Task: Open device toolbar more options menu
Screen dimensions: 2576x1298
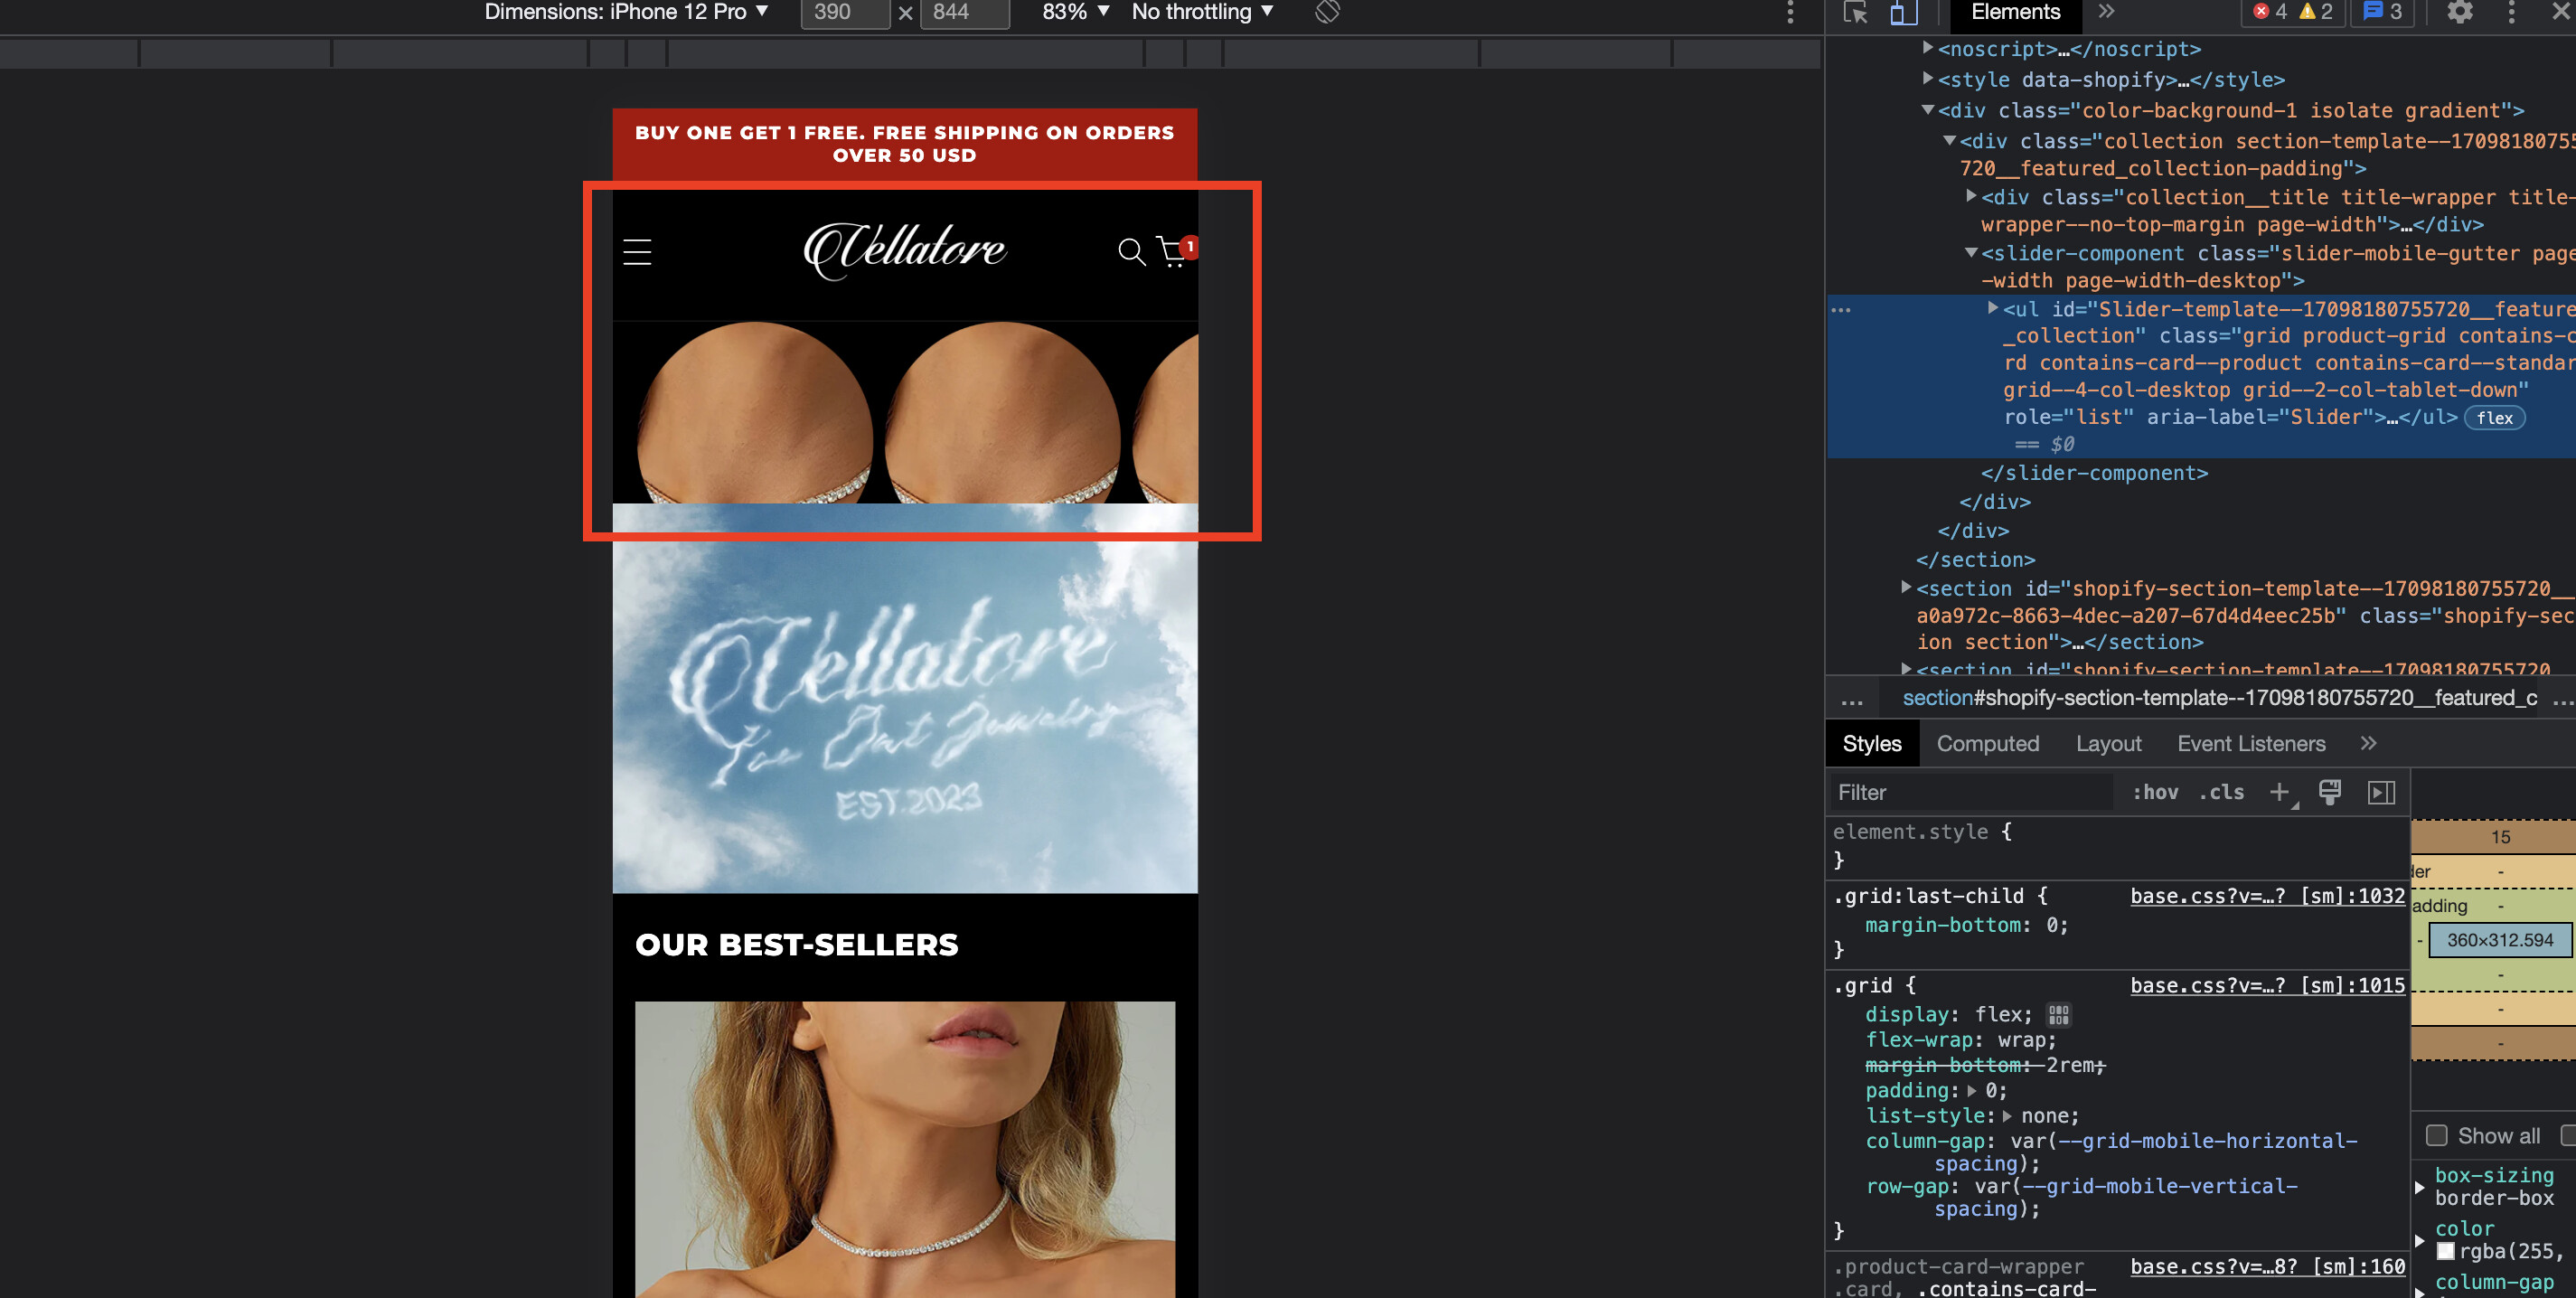Action: 1790,12
